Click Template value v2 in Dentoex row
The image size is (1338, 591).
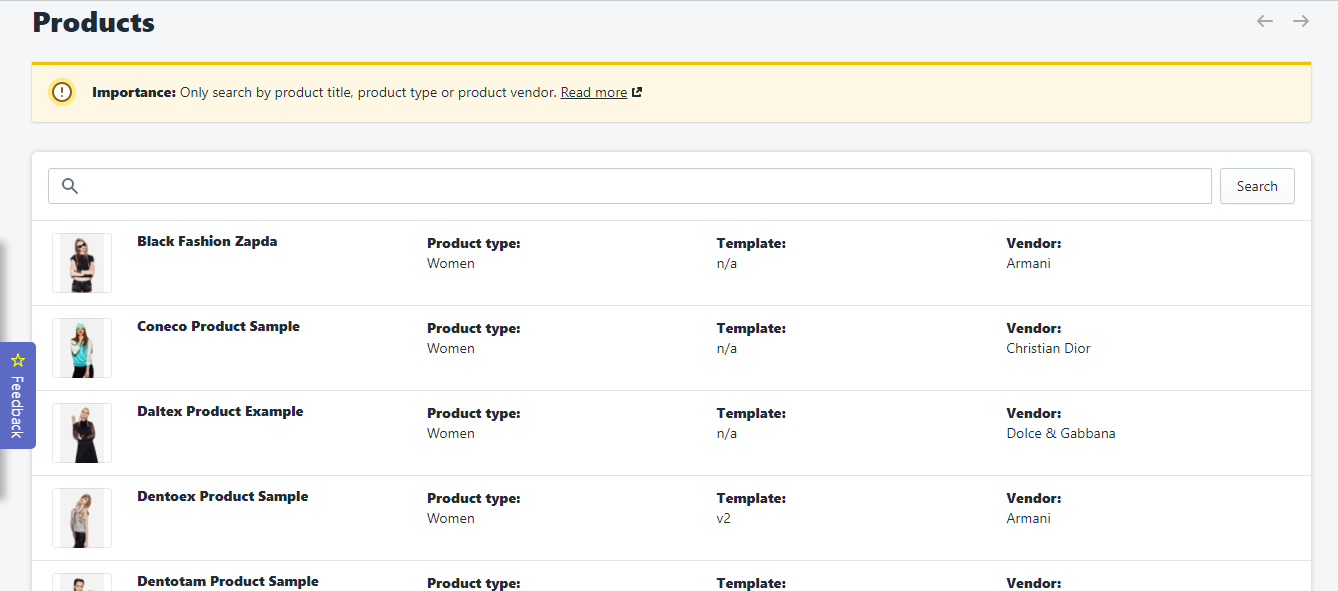pyautogui.click(x=724, y=518)
